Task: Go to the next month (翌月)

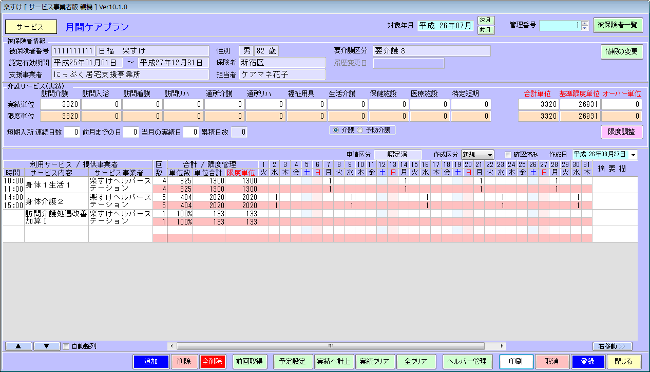Action: [485, 20]
